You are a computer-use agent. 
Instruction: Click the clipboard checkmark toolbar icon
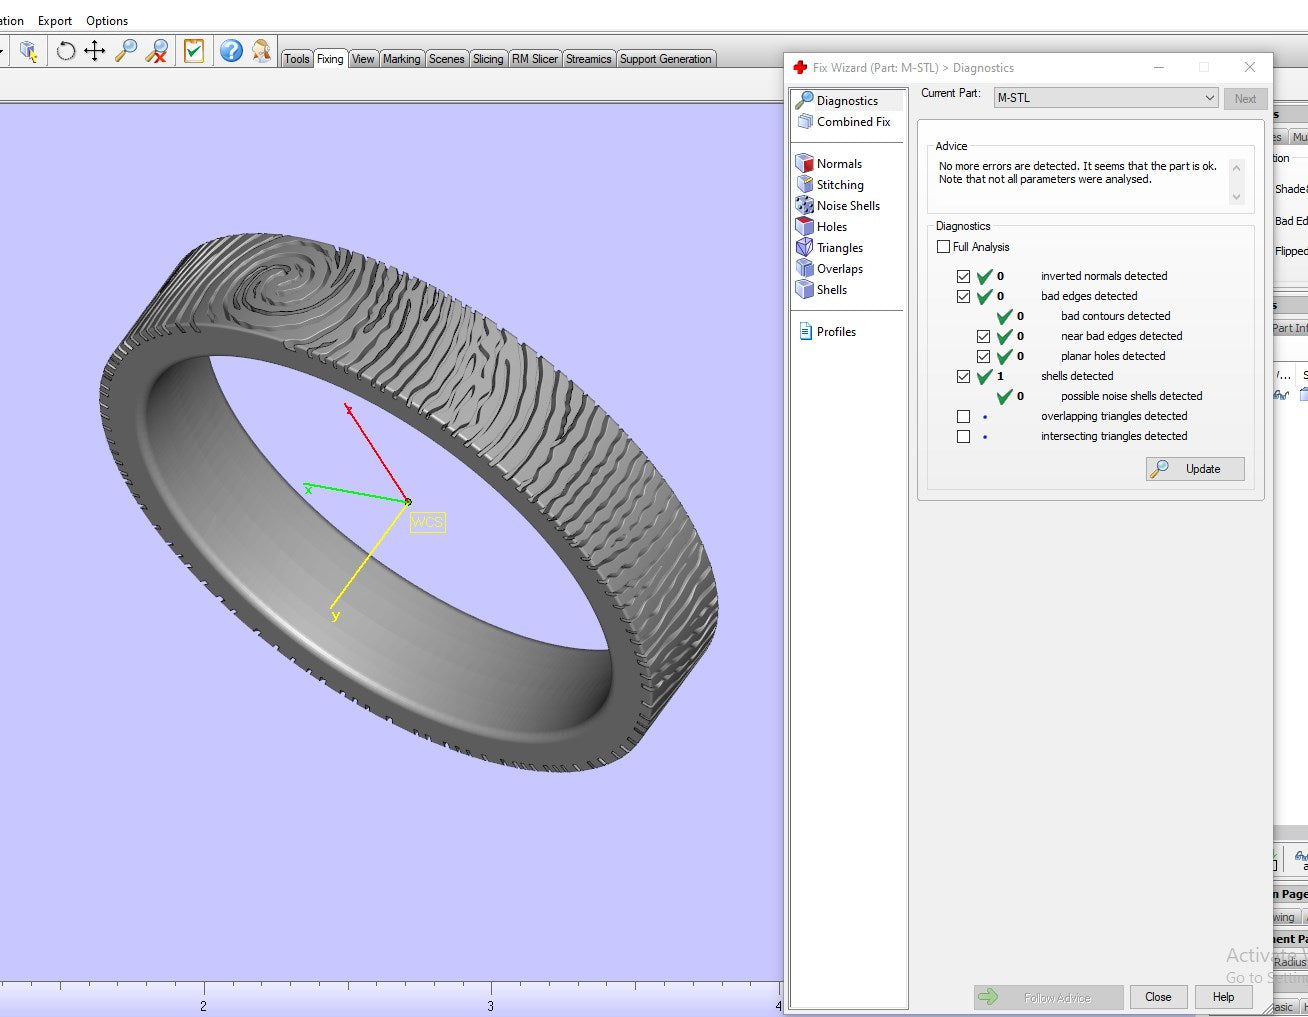194,51
